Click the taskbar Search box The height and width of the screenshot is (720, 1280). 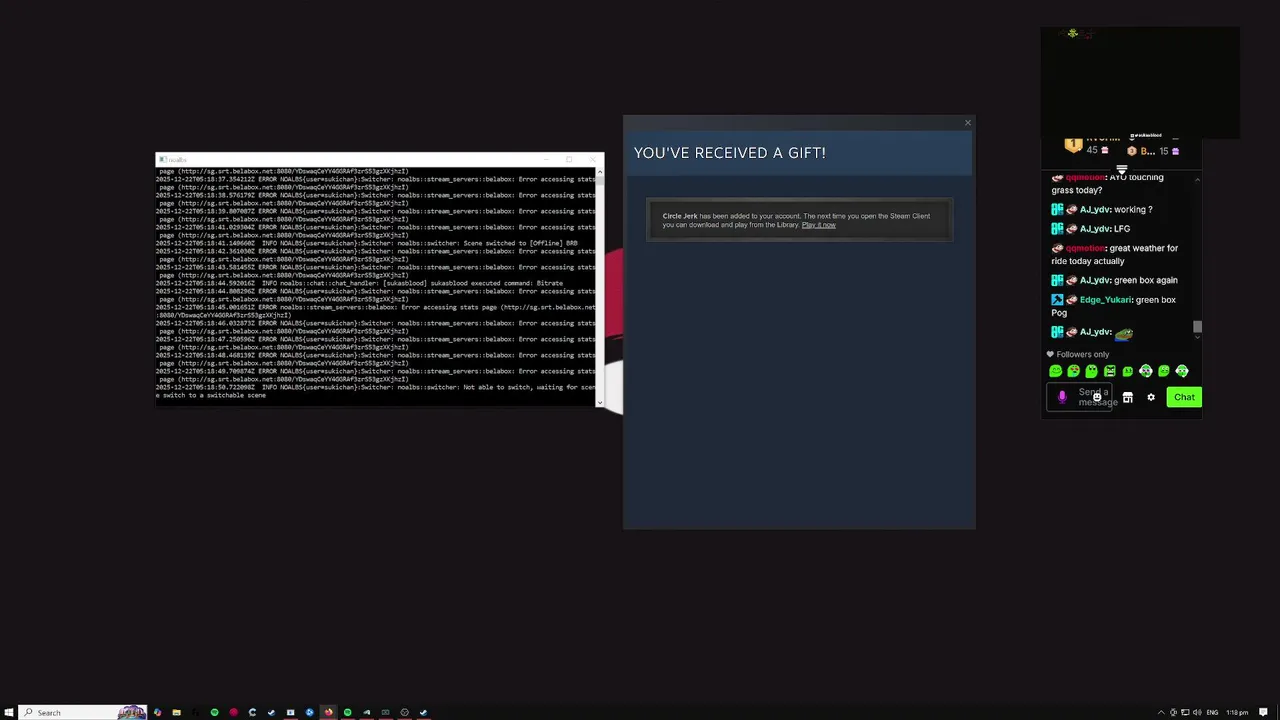pos(84,712)
